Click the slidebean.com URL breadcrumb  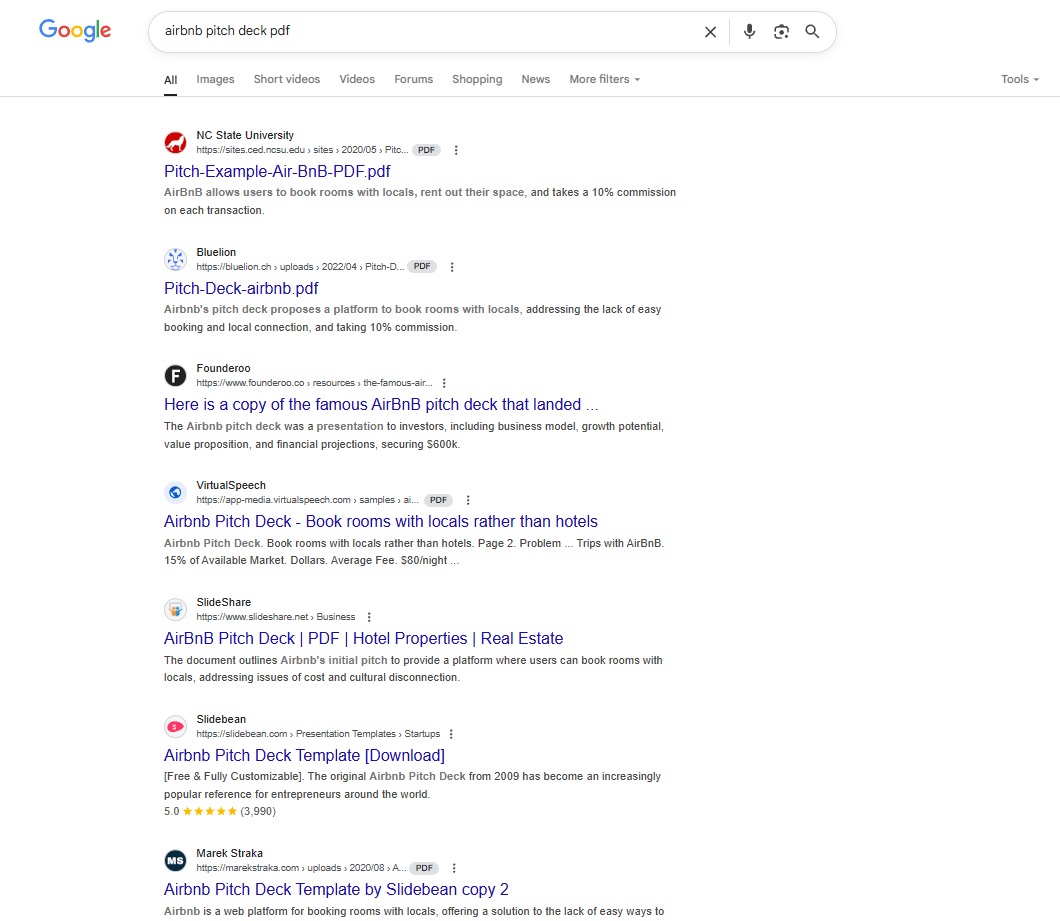pos(318,734)
